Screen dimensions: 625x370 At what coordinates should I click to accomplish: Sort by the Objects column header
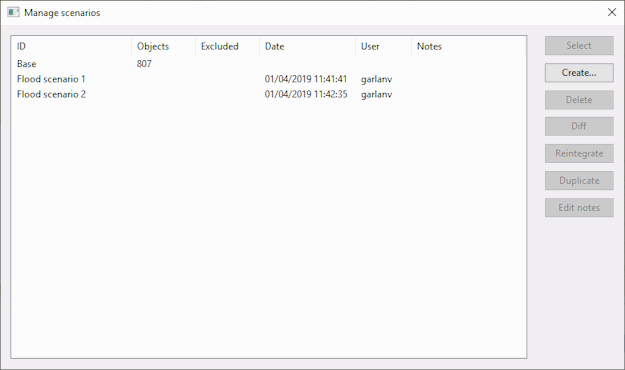(163, 46)
